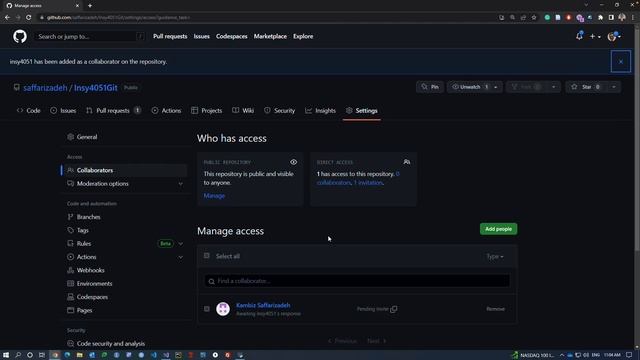Click the Search or jump to field
This screenshot has width=640, height=360.
coord(89,36)
